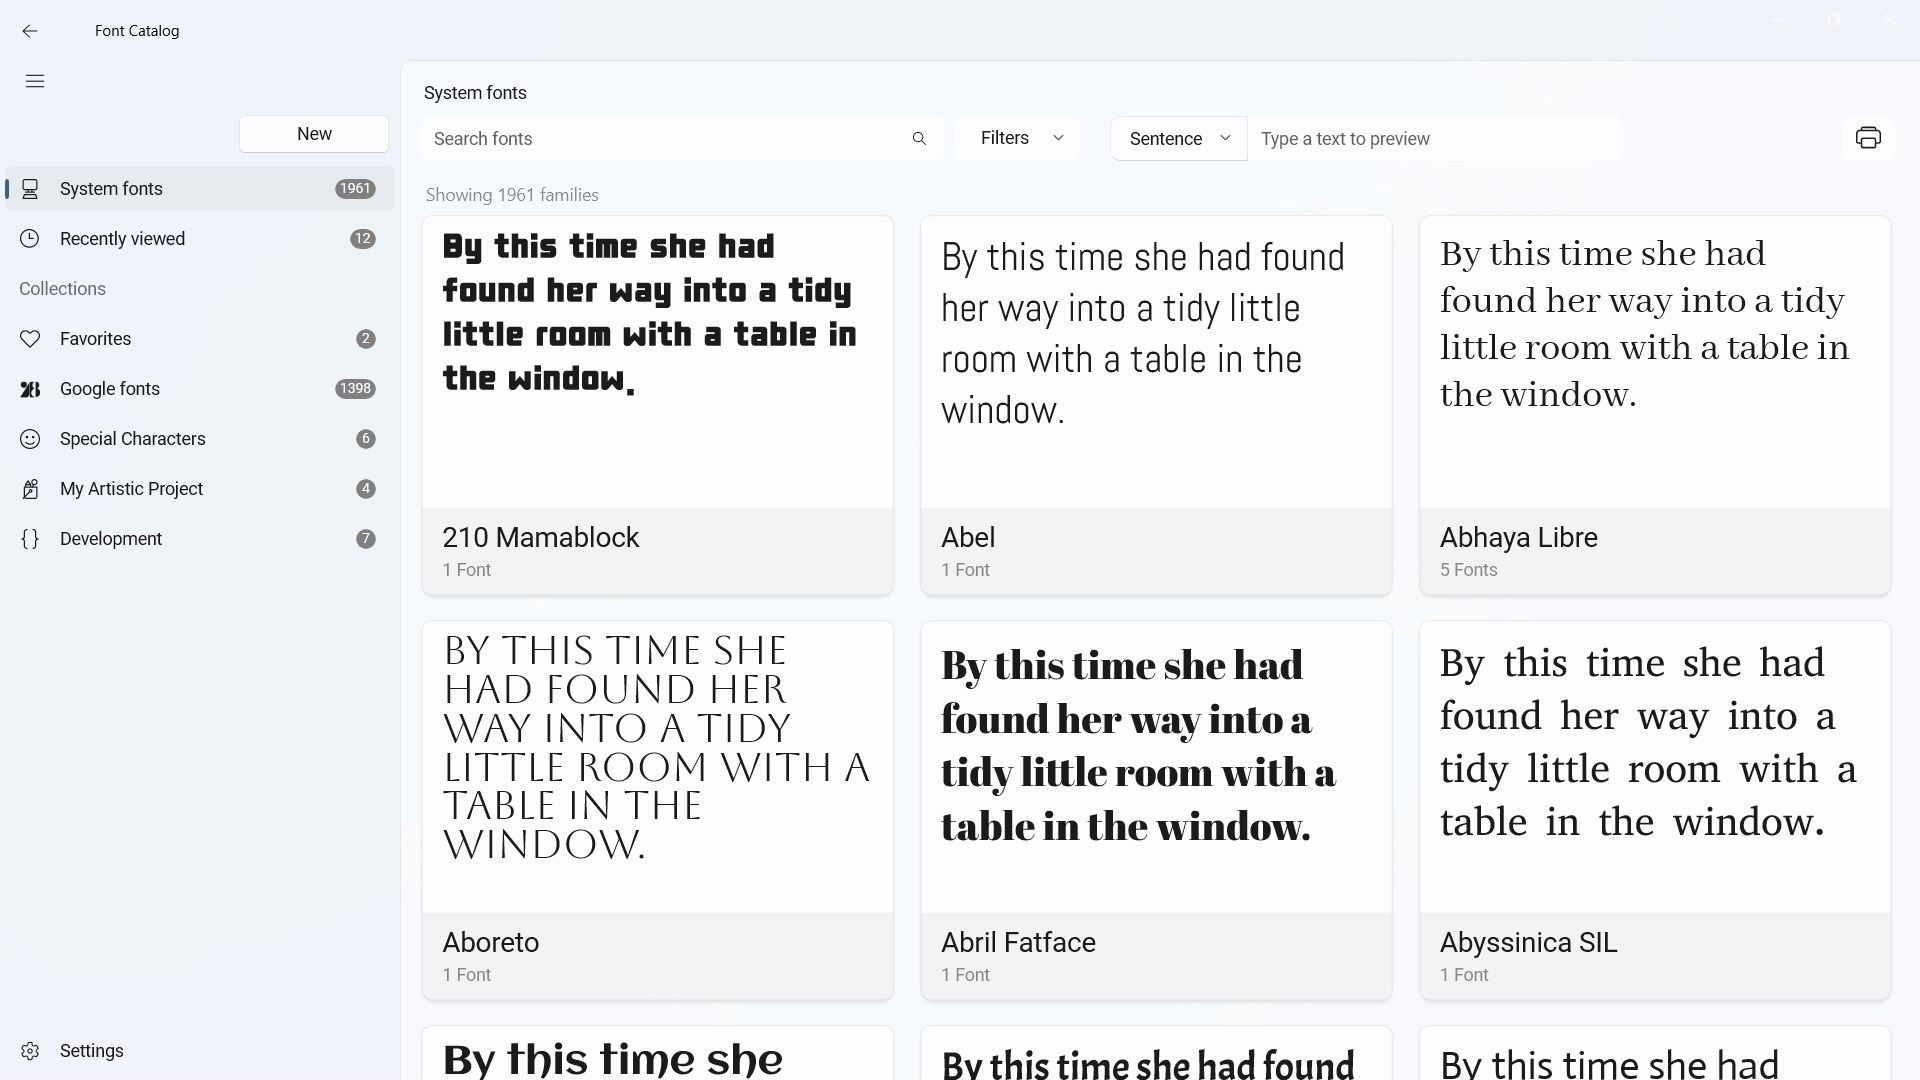Screen dimensions: 1920x1080
Task: Click the preview text input field
Action: (1435, 138)
